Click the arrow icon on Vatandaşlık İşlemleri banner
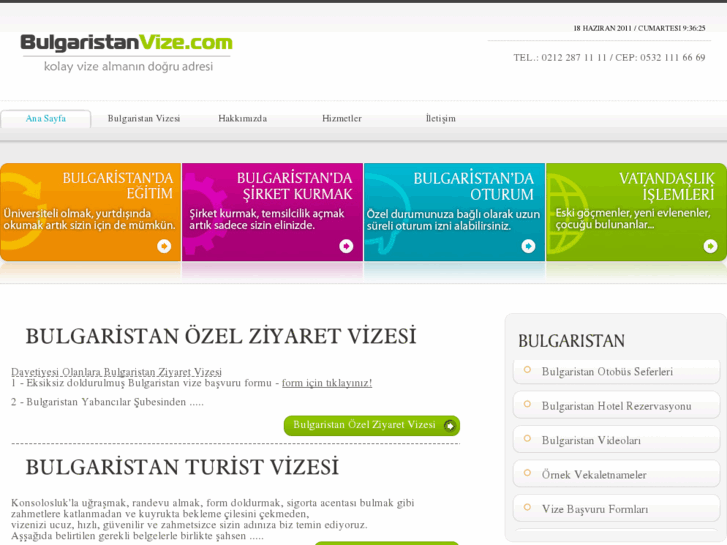Image resolution: width=727 pixels, height=545 pixels. click(710, 246)
